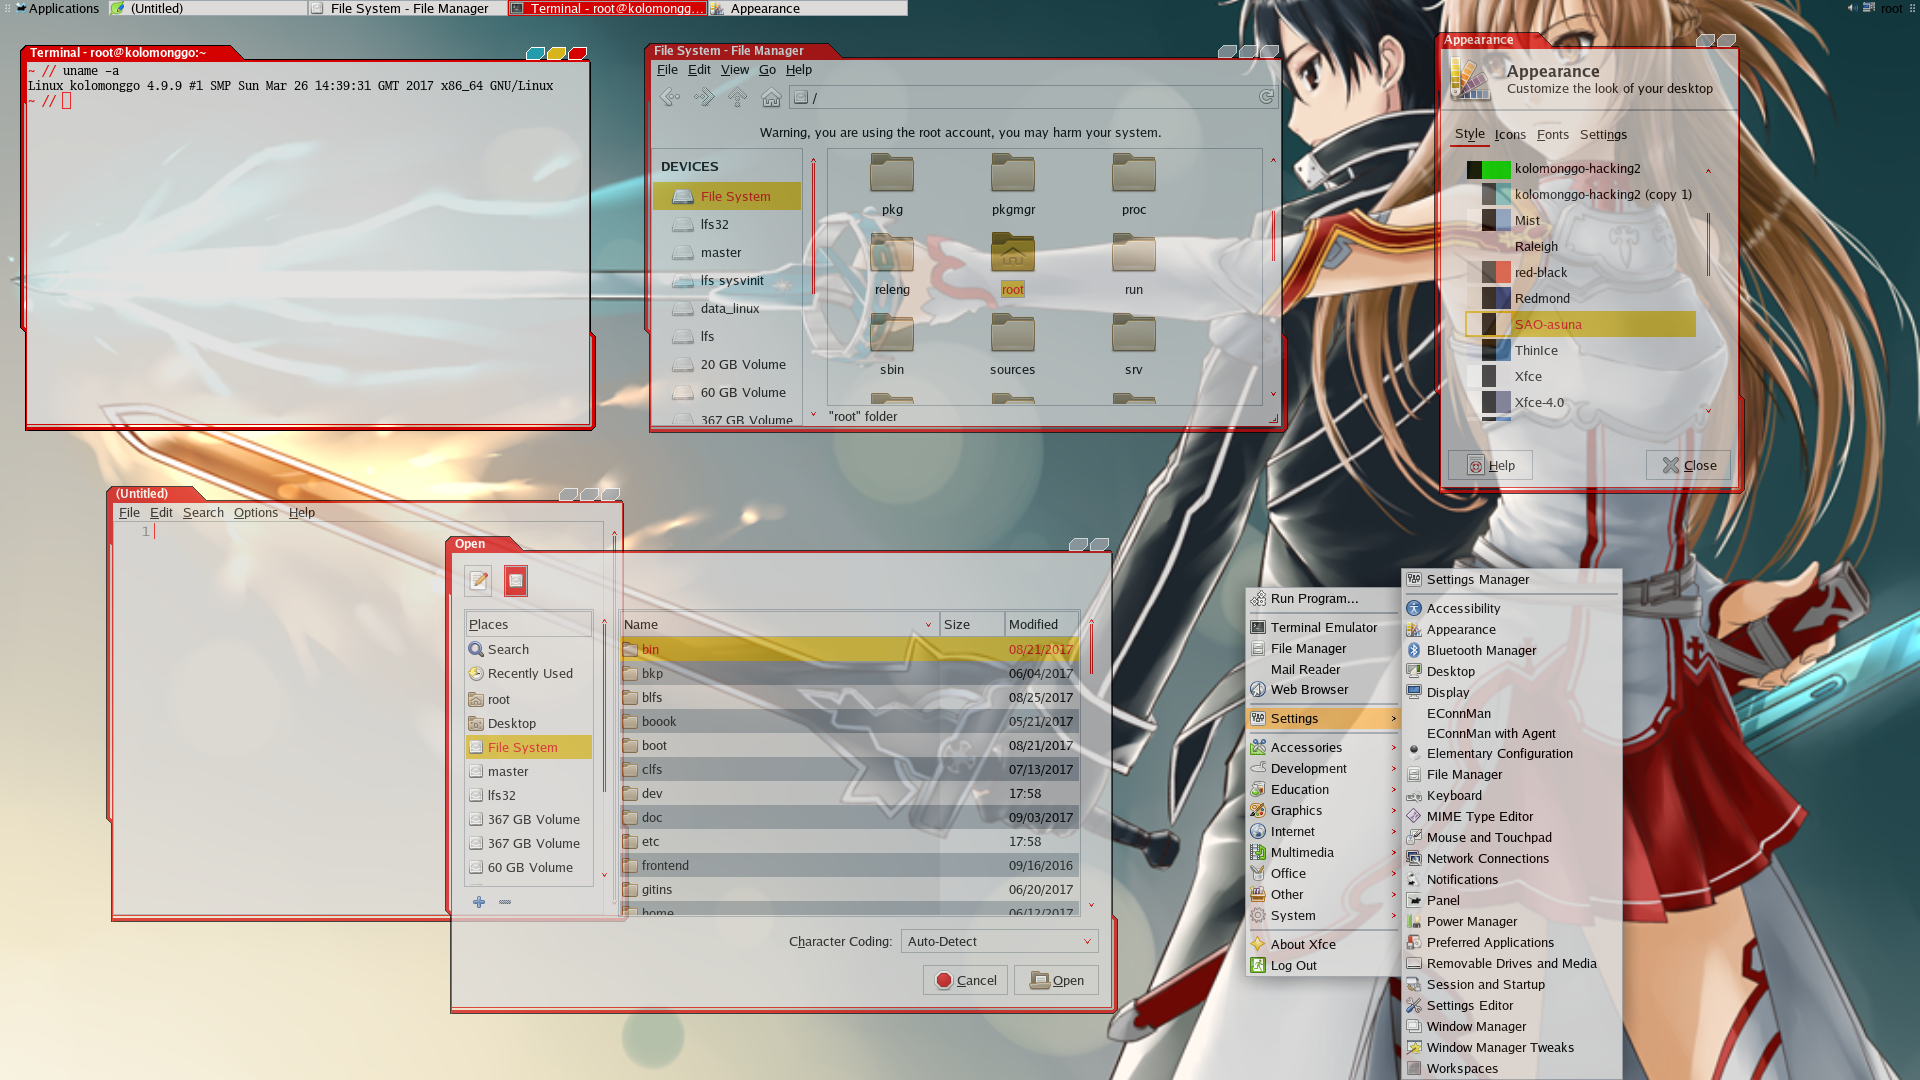
Task: Expand the Office submenu
Action: pos(1322,874)
